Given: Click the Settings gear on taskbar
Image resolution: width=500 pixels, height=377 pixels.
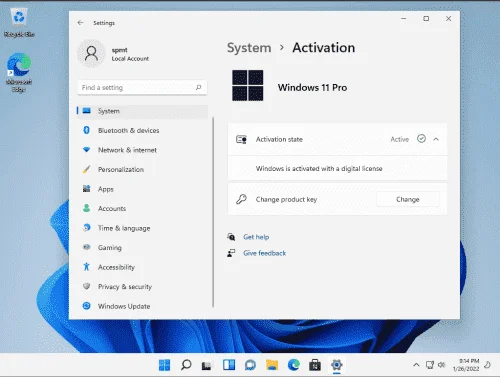Looking at the screenshot, I should (337, 365).
